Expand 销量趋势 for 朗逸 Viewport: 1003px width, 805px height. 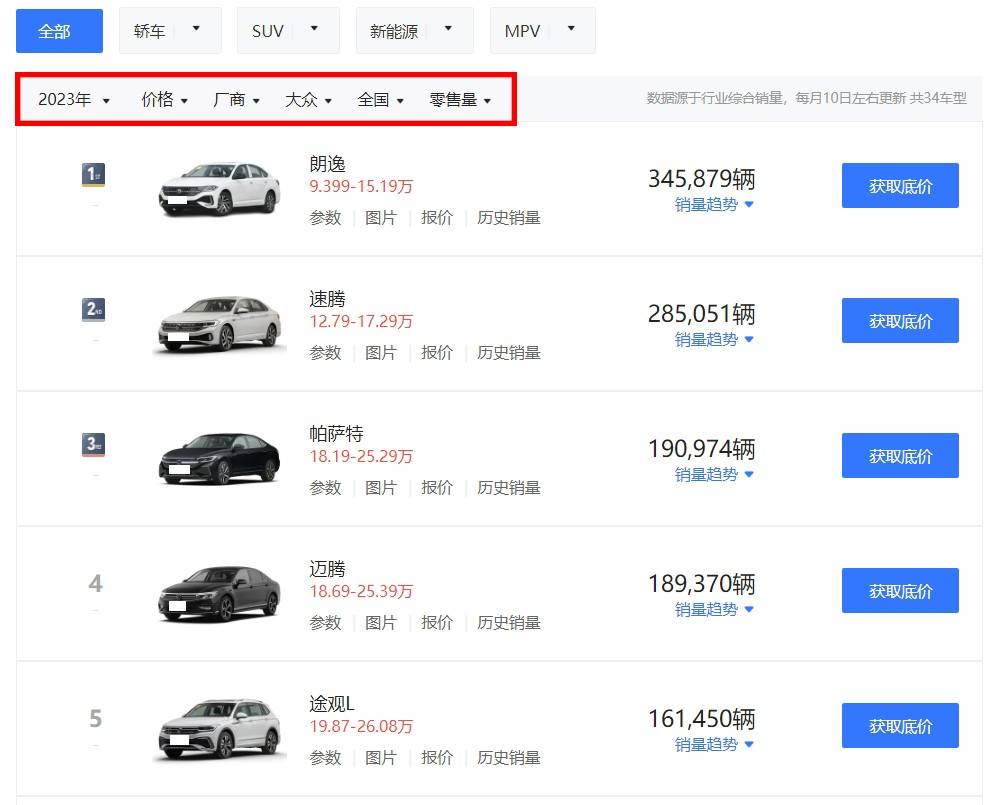click(x=714, y=205)
